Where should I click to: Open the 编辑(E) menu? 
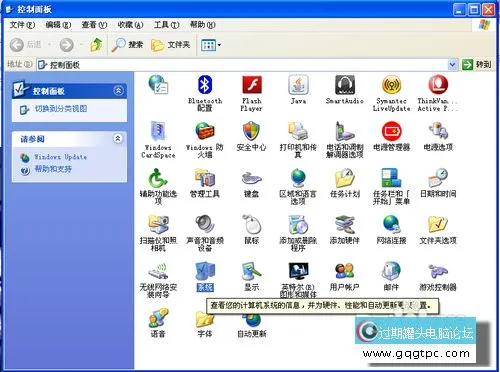[x=58, y=25]
